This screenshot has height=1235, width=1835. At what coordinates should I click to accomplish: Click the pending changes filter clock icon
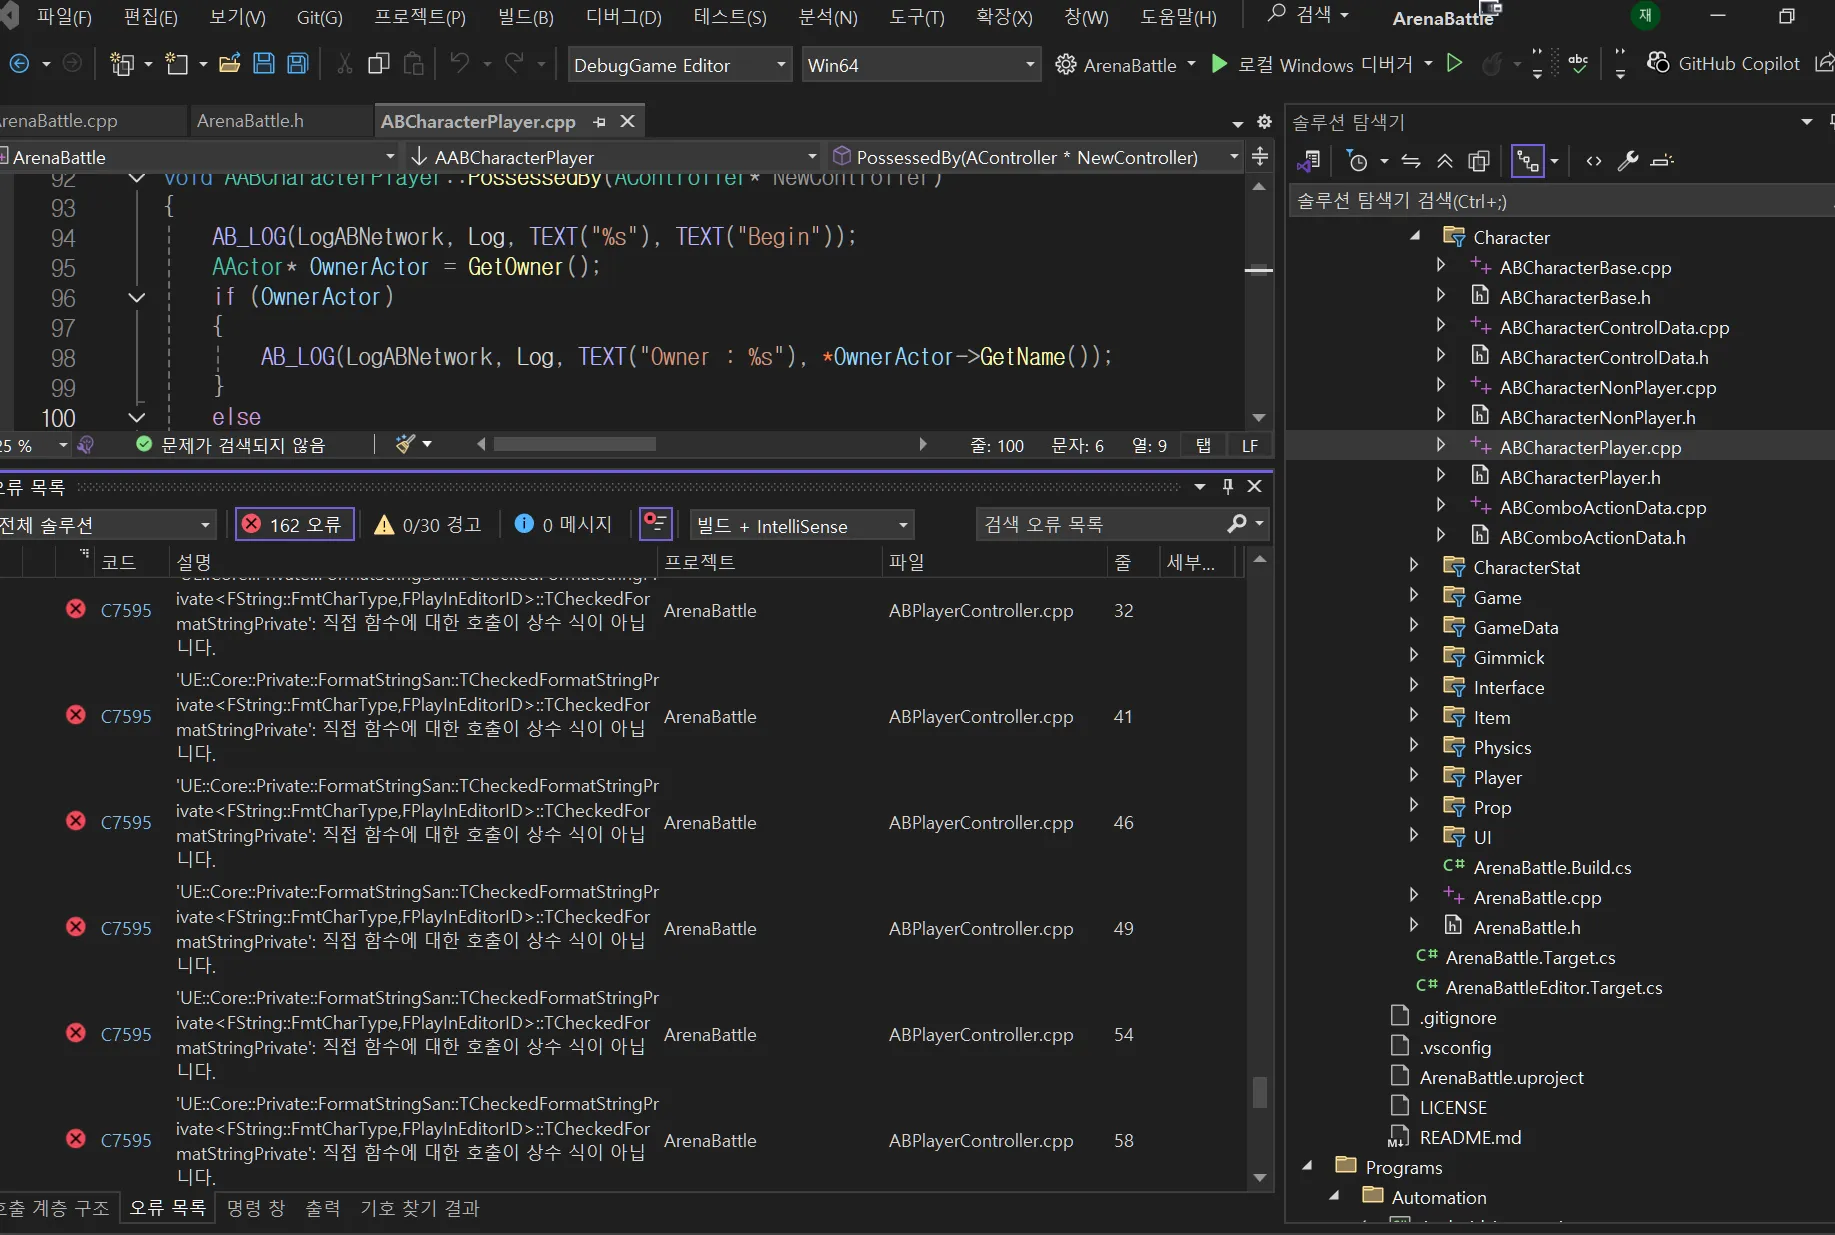tap(1357, 161)
